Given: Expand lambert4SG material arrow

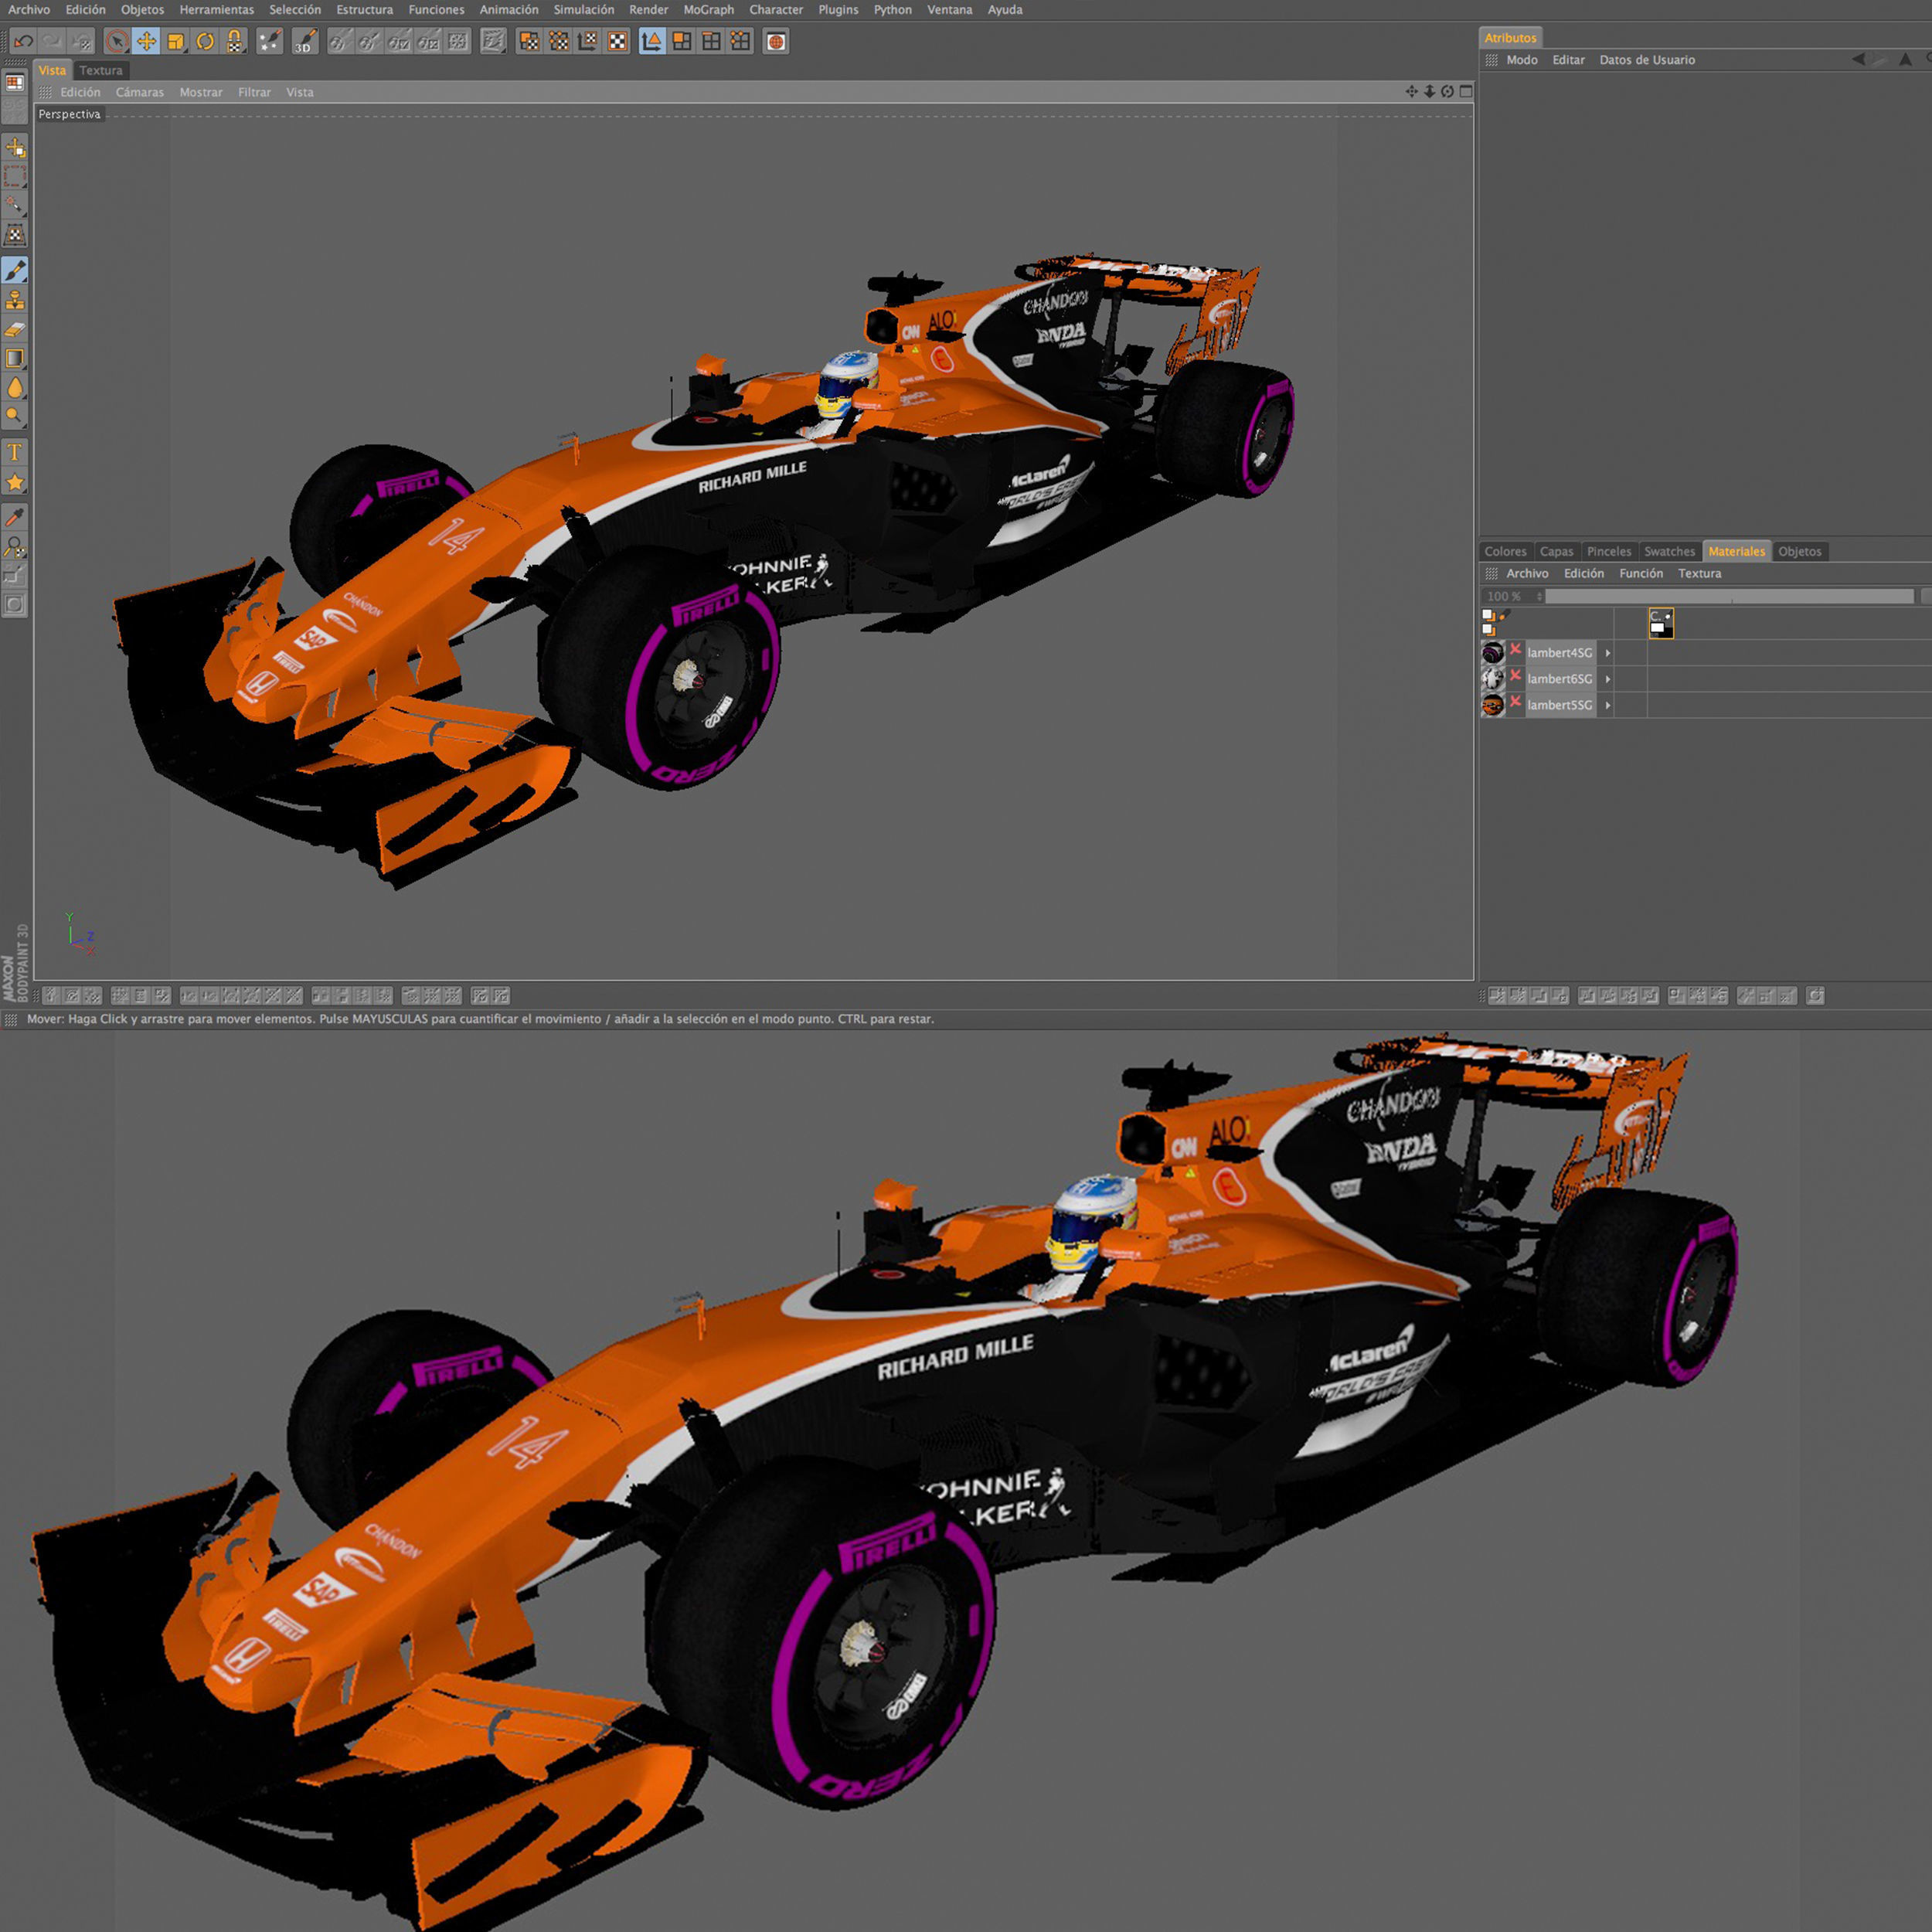Looking at the screenshot, I should pyautogui.click(x=1607, y=653).
